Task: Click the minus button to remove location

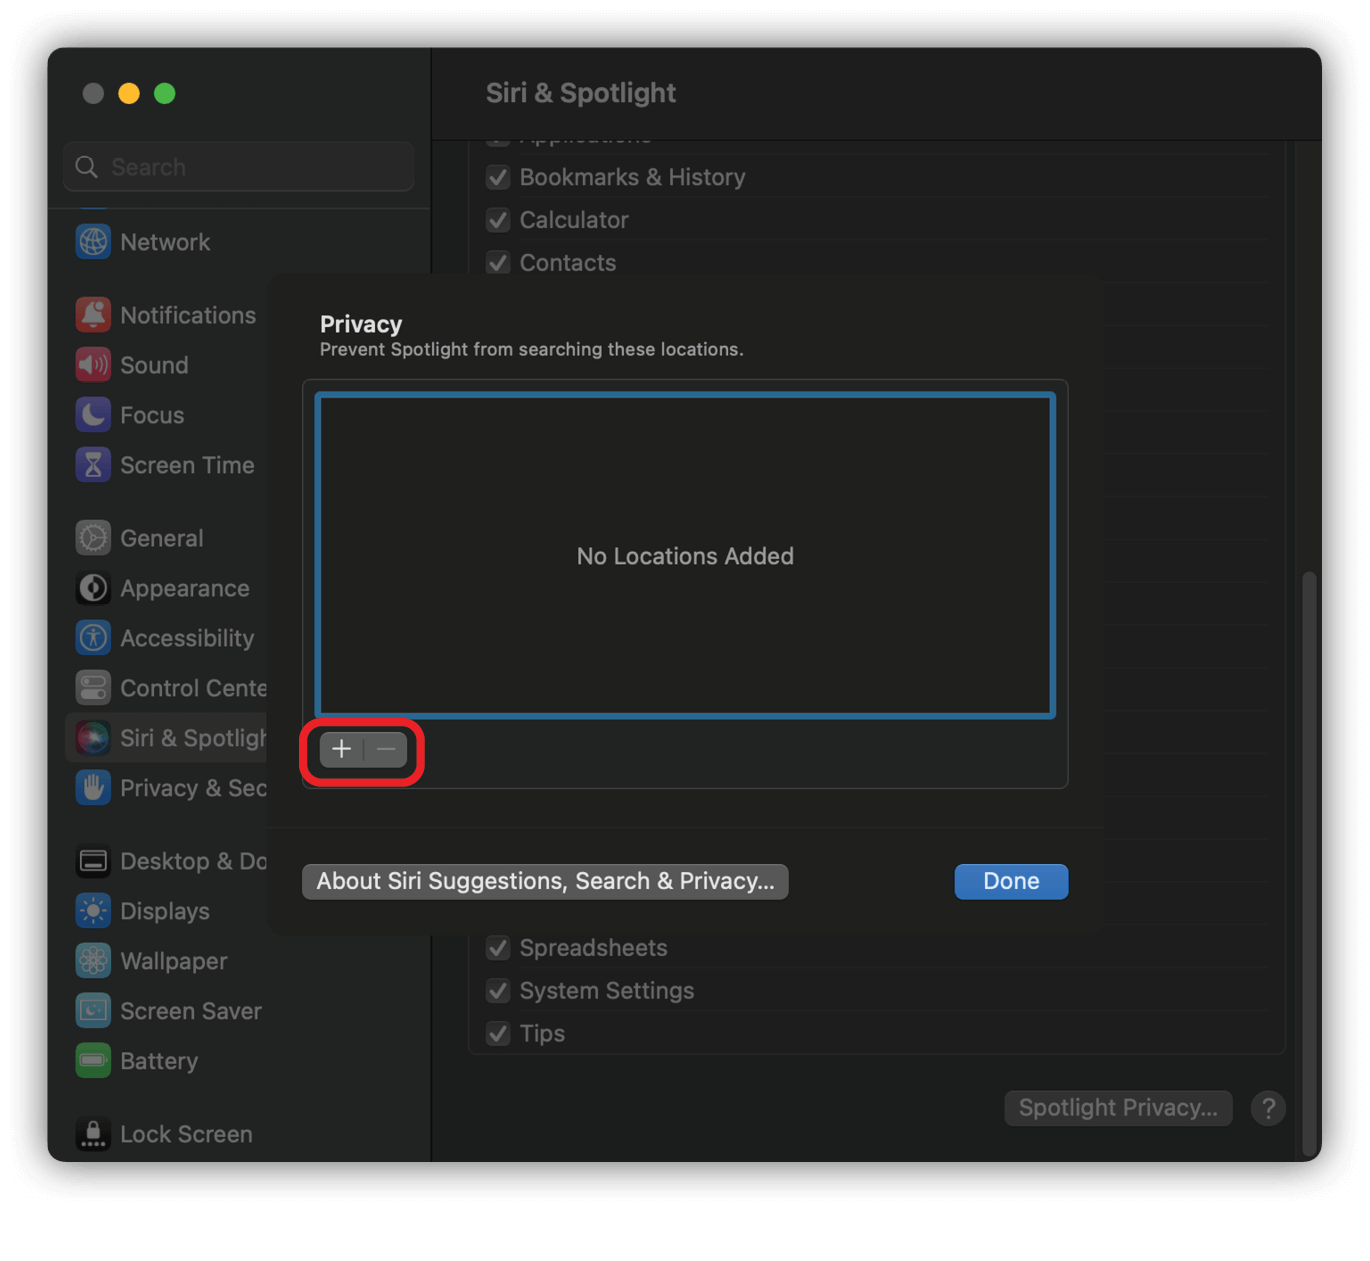Action: click(x=386, y=749)
